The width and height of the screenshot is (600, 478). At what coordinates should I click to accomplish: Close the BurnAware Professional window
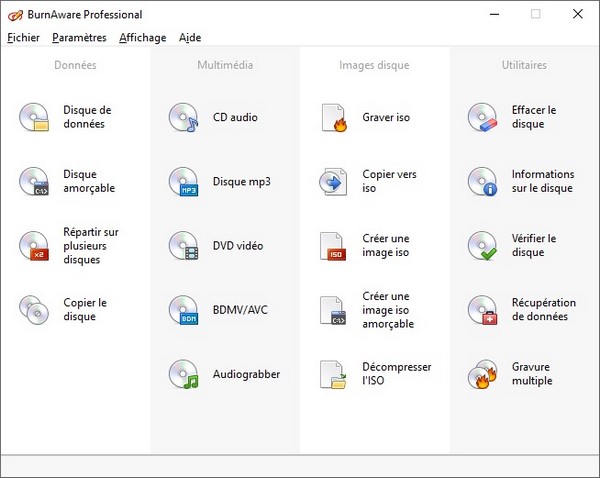pyautogui.click(x=578, y=15)
